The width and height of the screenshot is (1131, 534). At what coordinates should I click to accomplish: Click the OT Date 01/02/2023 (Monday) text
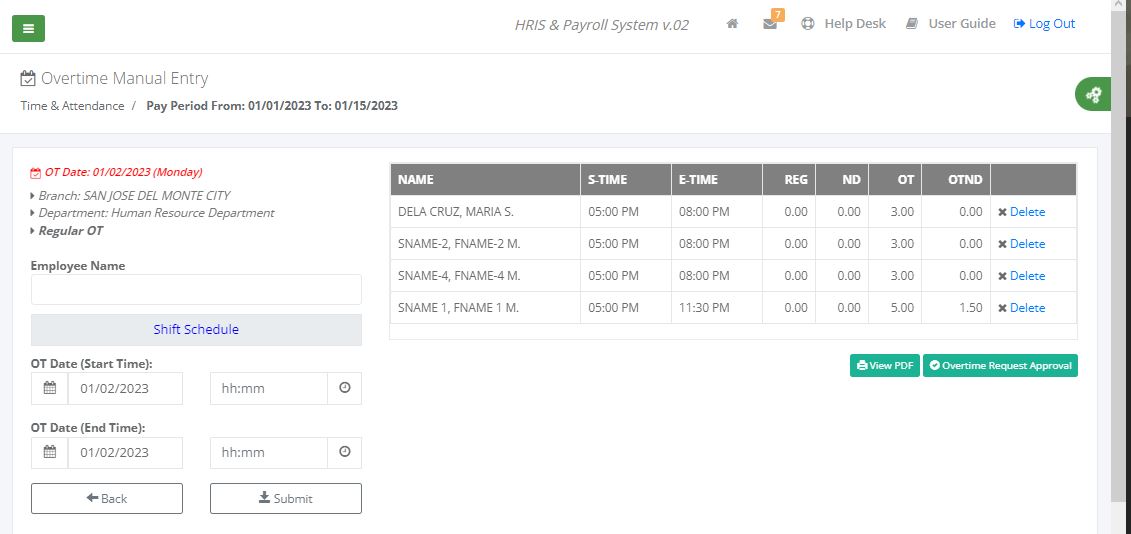[x=123, y=172]
